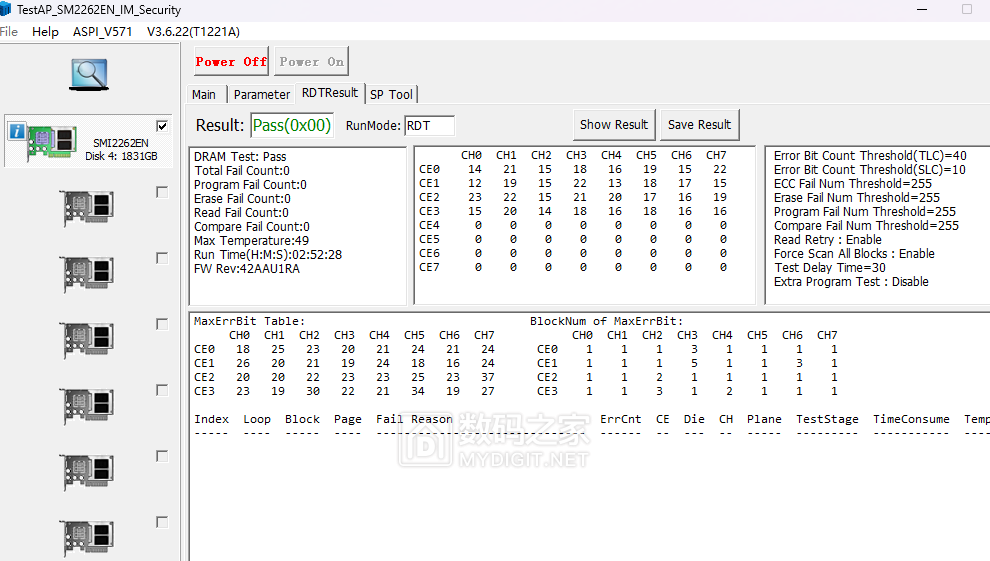Tick the checkbox right under the SMI2262EN checkbox
The image size is (990, 561).
tap(162, 192)
